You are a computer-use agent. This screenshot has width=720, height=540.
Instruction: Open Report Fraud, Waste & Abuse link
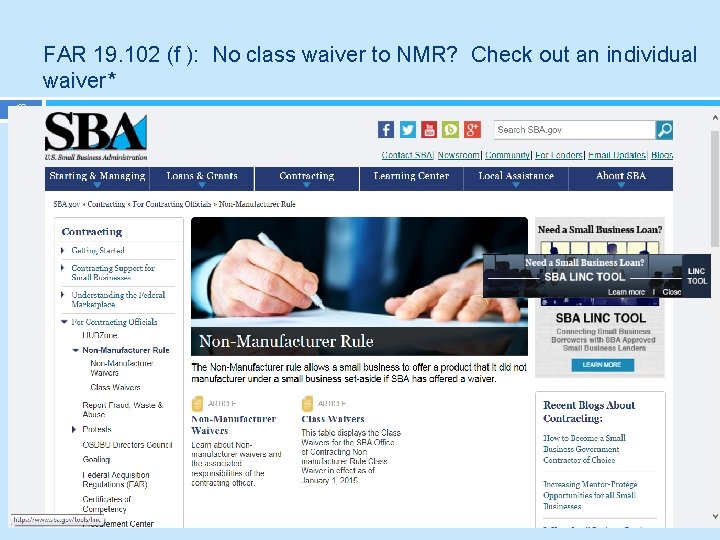[x=123, y=409]
